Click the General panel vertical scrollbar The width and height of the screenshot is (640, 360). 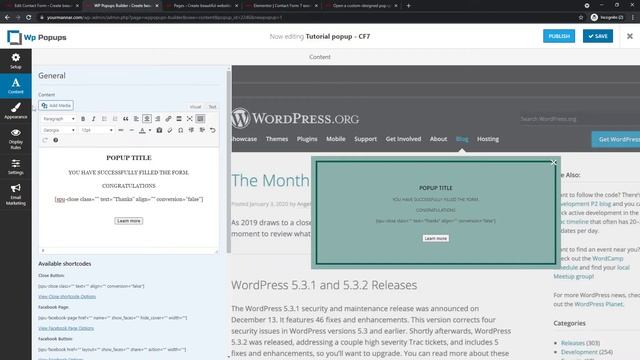point(229,161)
